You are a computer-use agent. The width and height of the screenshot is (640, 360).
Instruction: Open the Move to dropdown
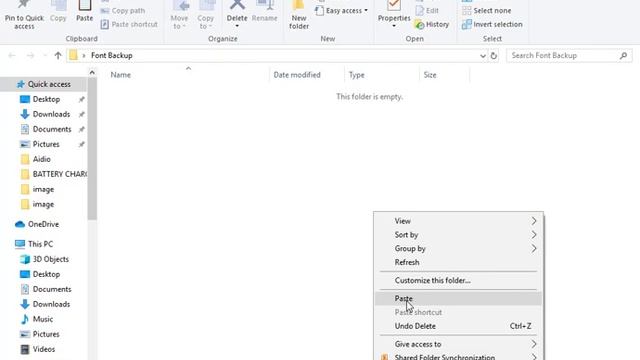179,16
